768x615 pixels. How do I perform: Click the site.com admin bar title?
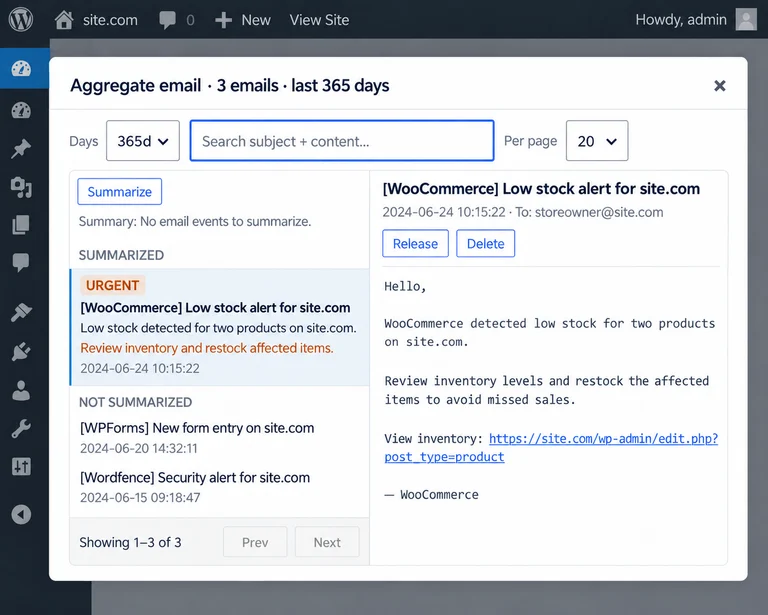tap(110, 20)
